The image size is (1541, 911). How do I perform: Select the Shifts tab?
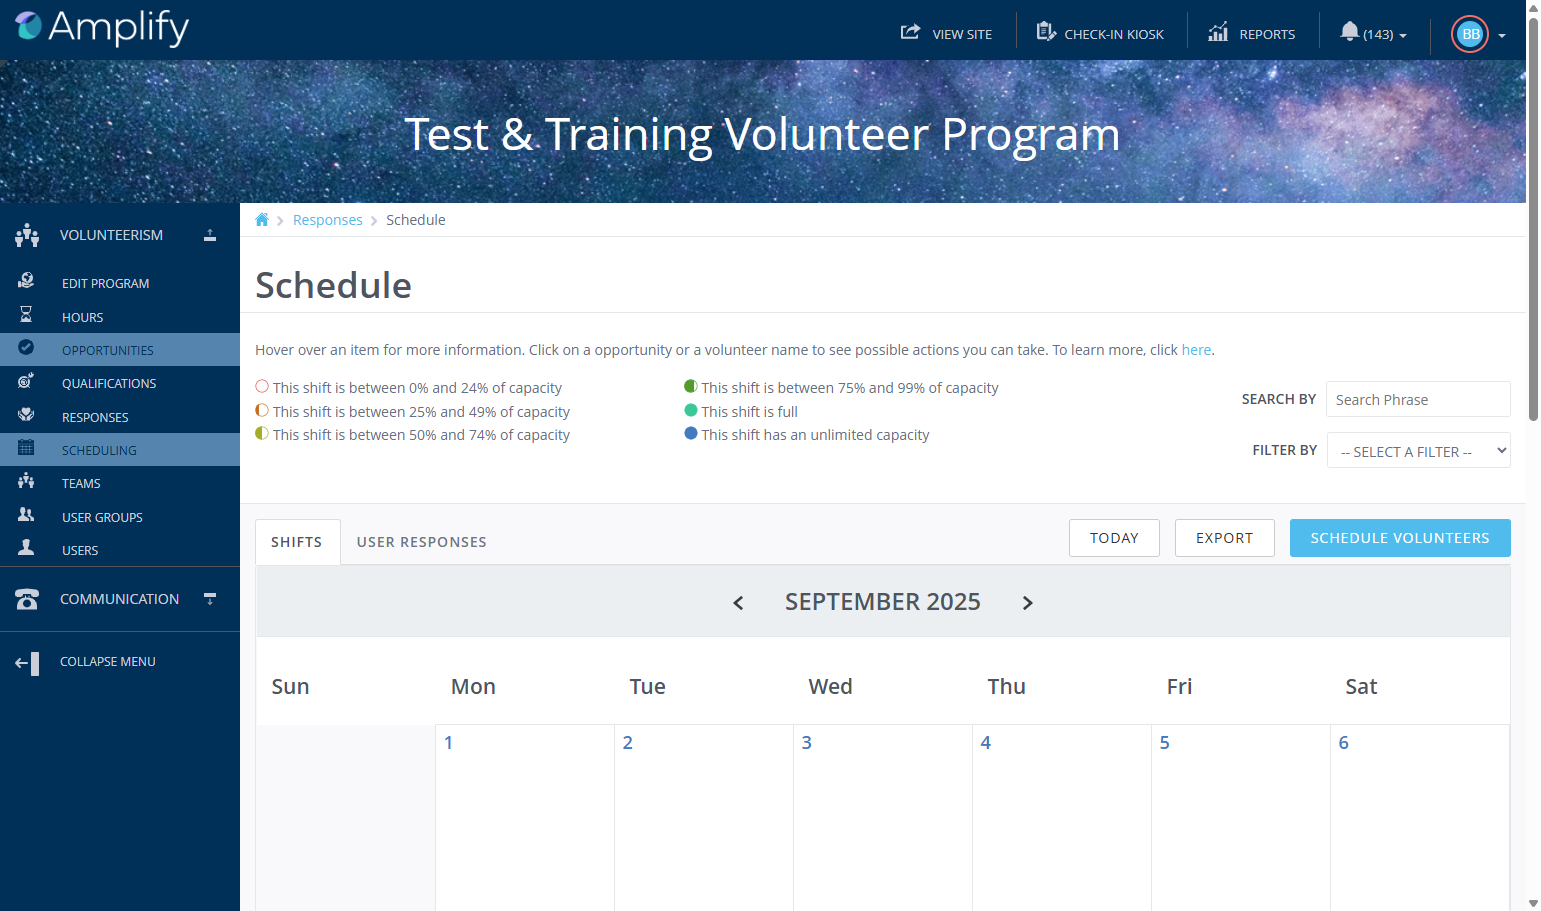[x=297, y=542]
